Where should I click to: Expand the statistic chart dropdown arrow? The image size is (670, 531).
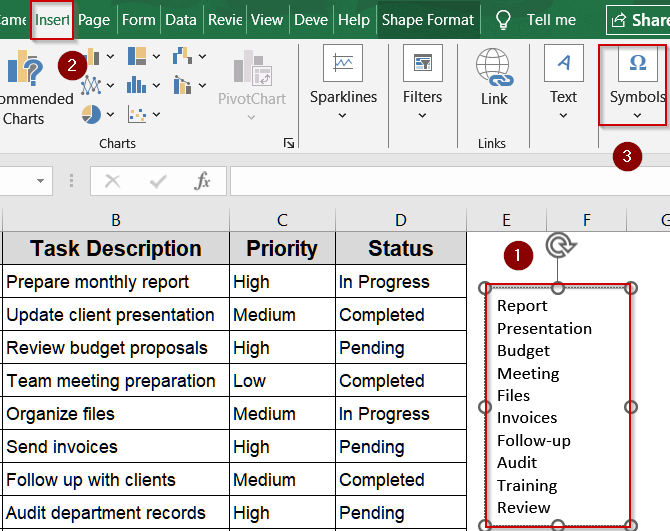[156, 85]
